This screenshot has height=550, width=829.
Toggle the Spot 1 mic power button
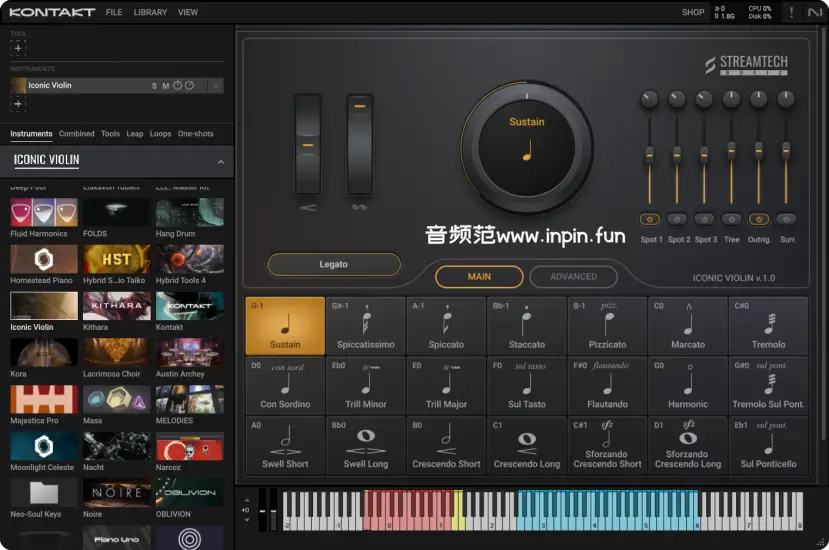(x=650, y=219)
